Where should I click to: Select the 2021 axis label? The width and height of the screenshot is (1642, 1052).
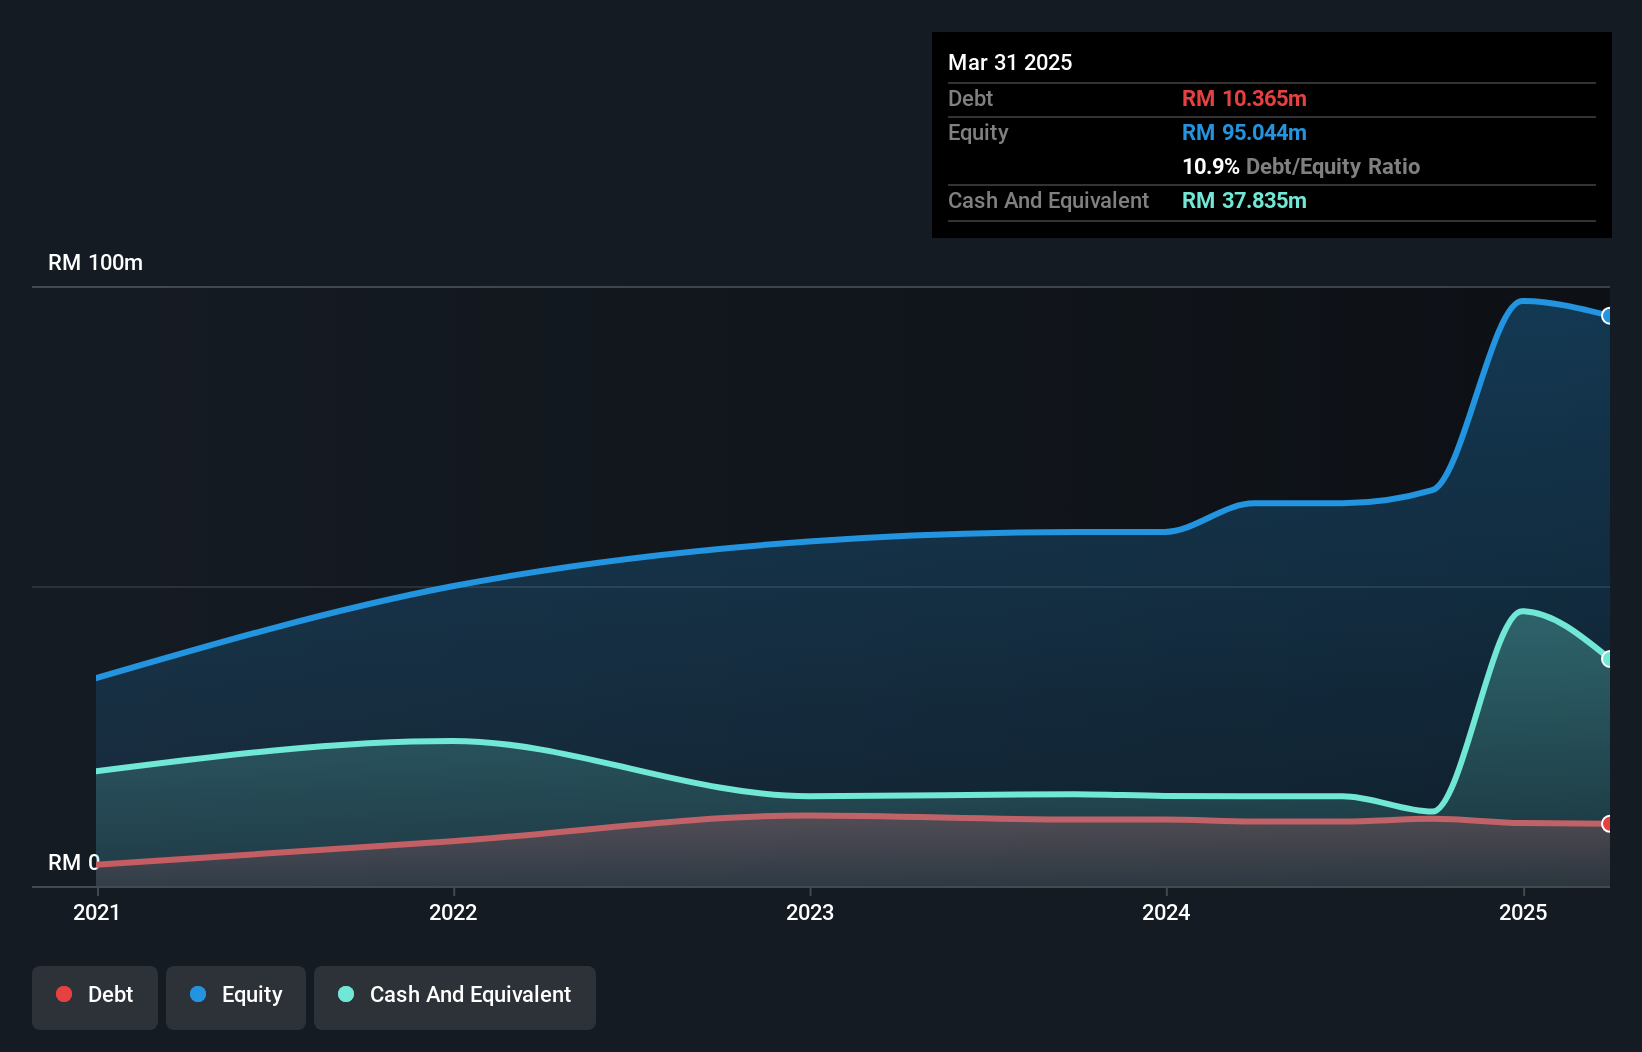96,912
